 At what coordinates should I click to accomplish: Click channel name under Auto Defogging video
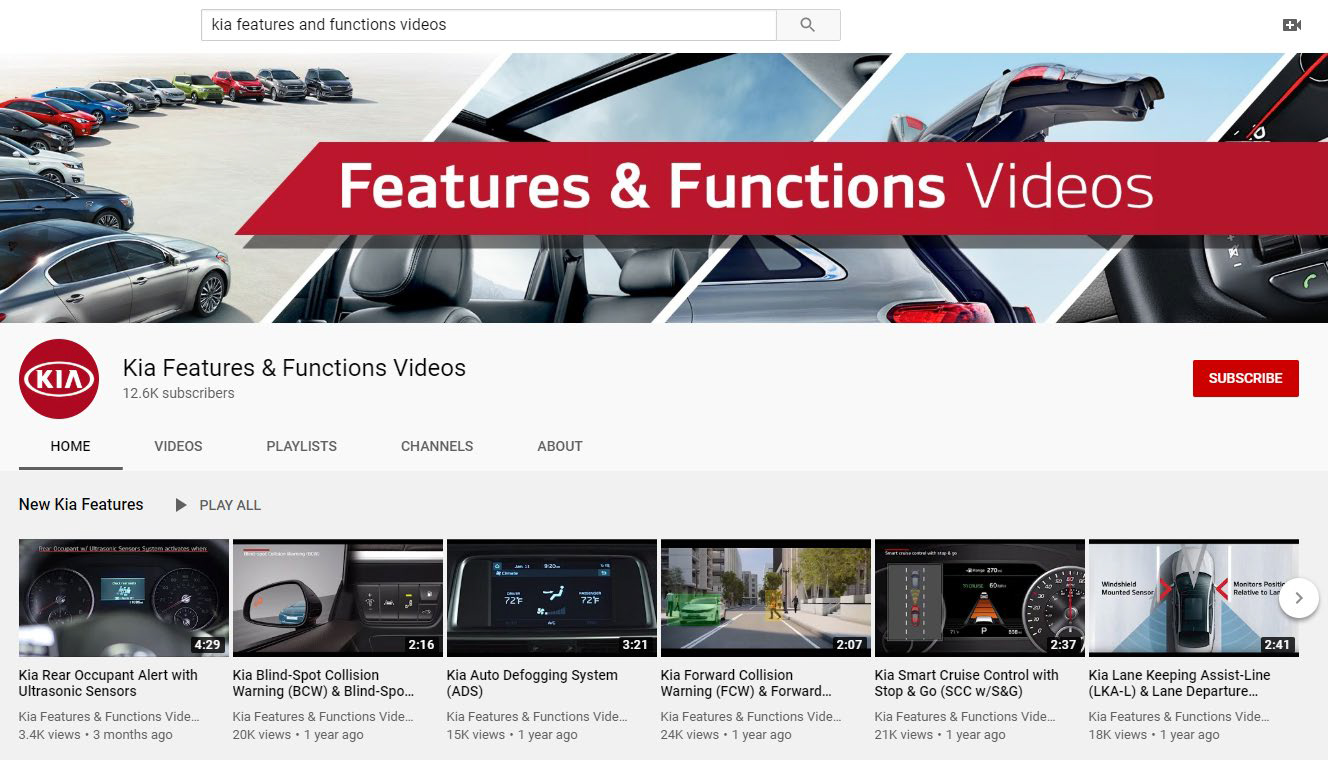[x=537, y=716]
